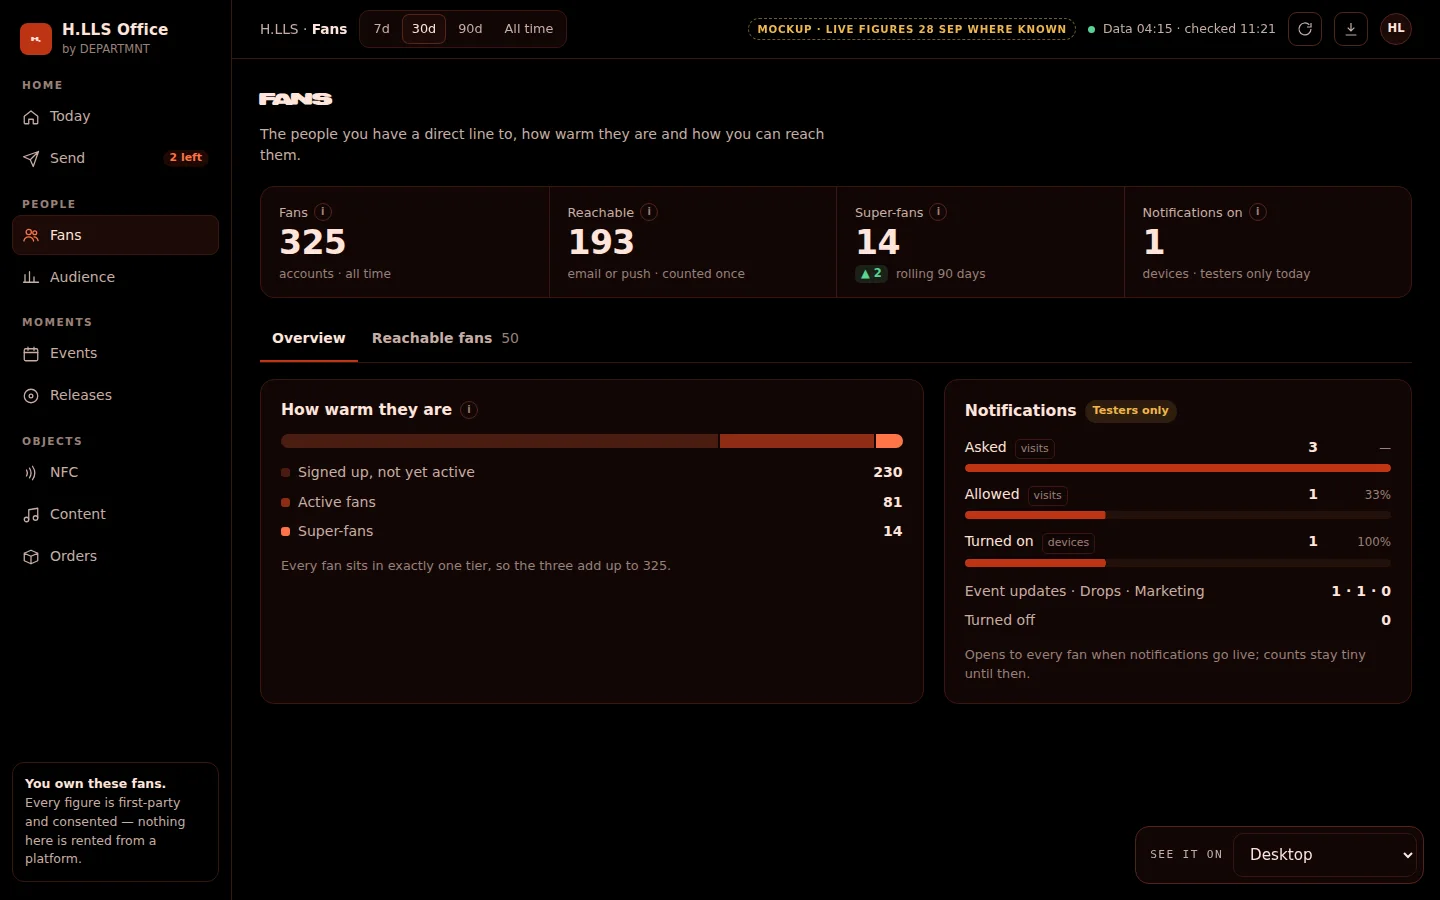Click the Send paper-plane icon
This screenshot has width=1440, height=900.
pyautogui.click(x=31, y=159)
